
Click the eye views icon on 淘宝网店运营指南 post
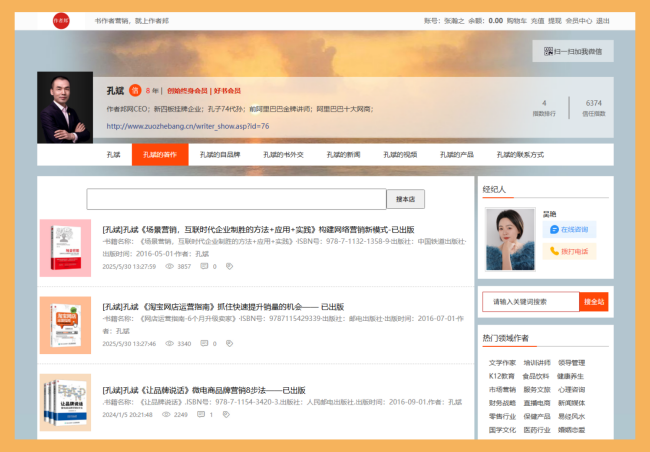coord(169,343)
